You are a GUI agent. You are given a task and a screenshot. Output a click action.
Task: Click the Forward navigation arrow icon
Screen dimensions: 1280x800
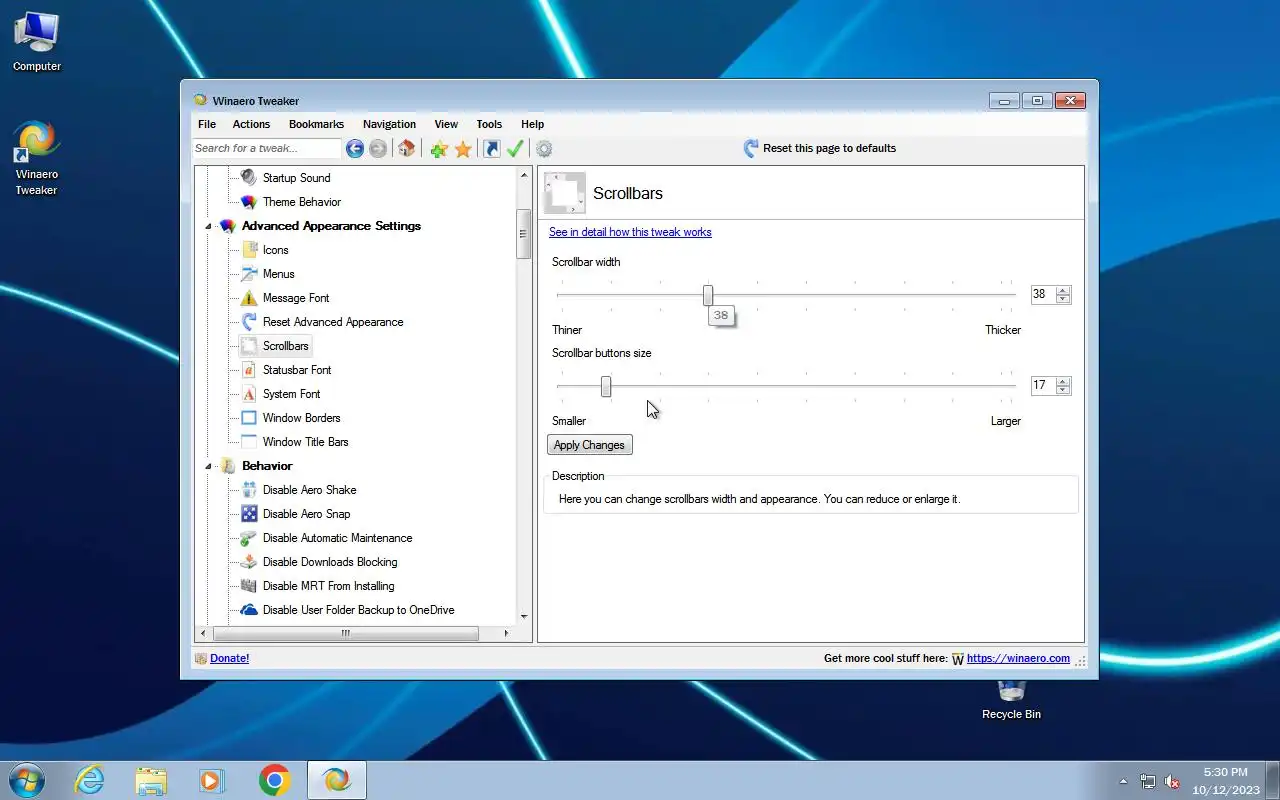tap(378, 149)
